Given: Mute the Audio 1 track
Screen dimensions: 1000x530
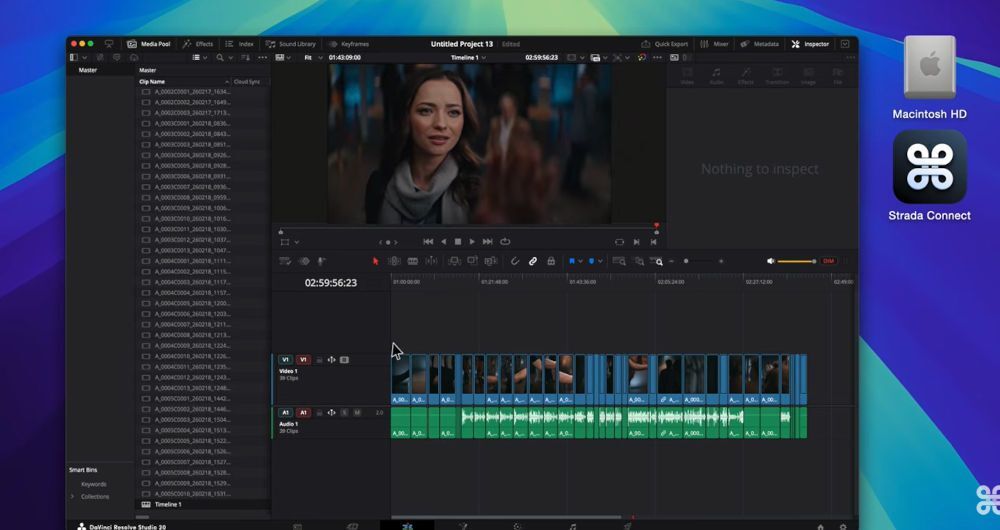Looking at the screenshot, I should coord(357,412).
